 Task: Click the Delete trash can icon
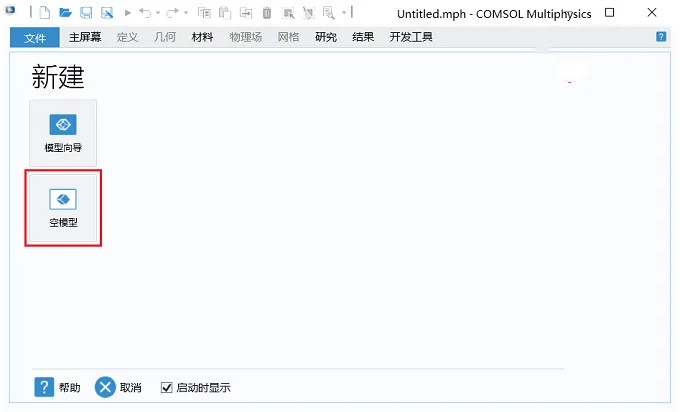267,13
